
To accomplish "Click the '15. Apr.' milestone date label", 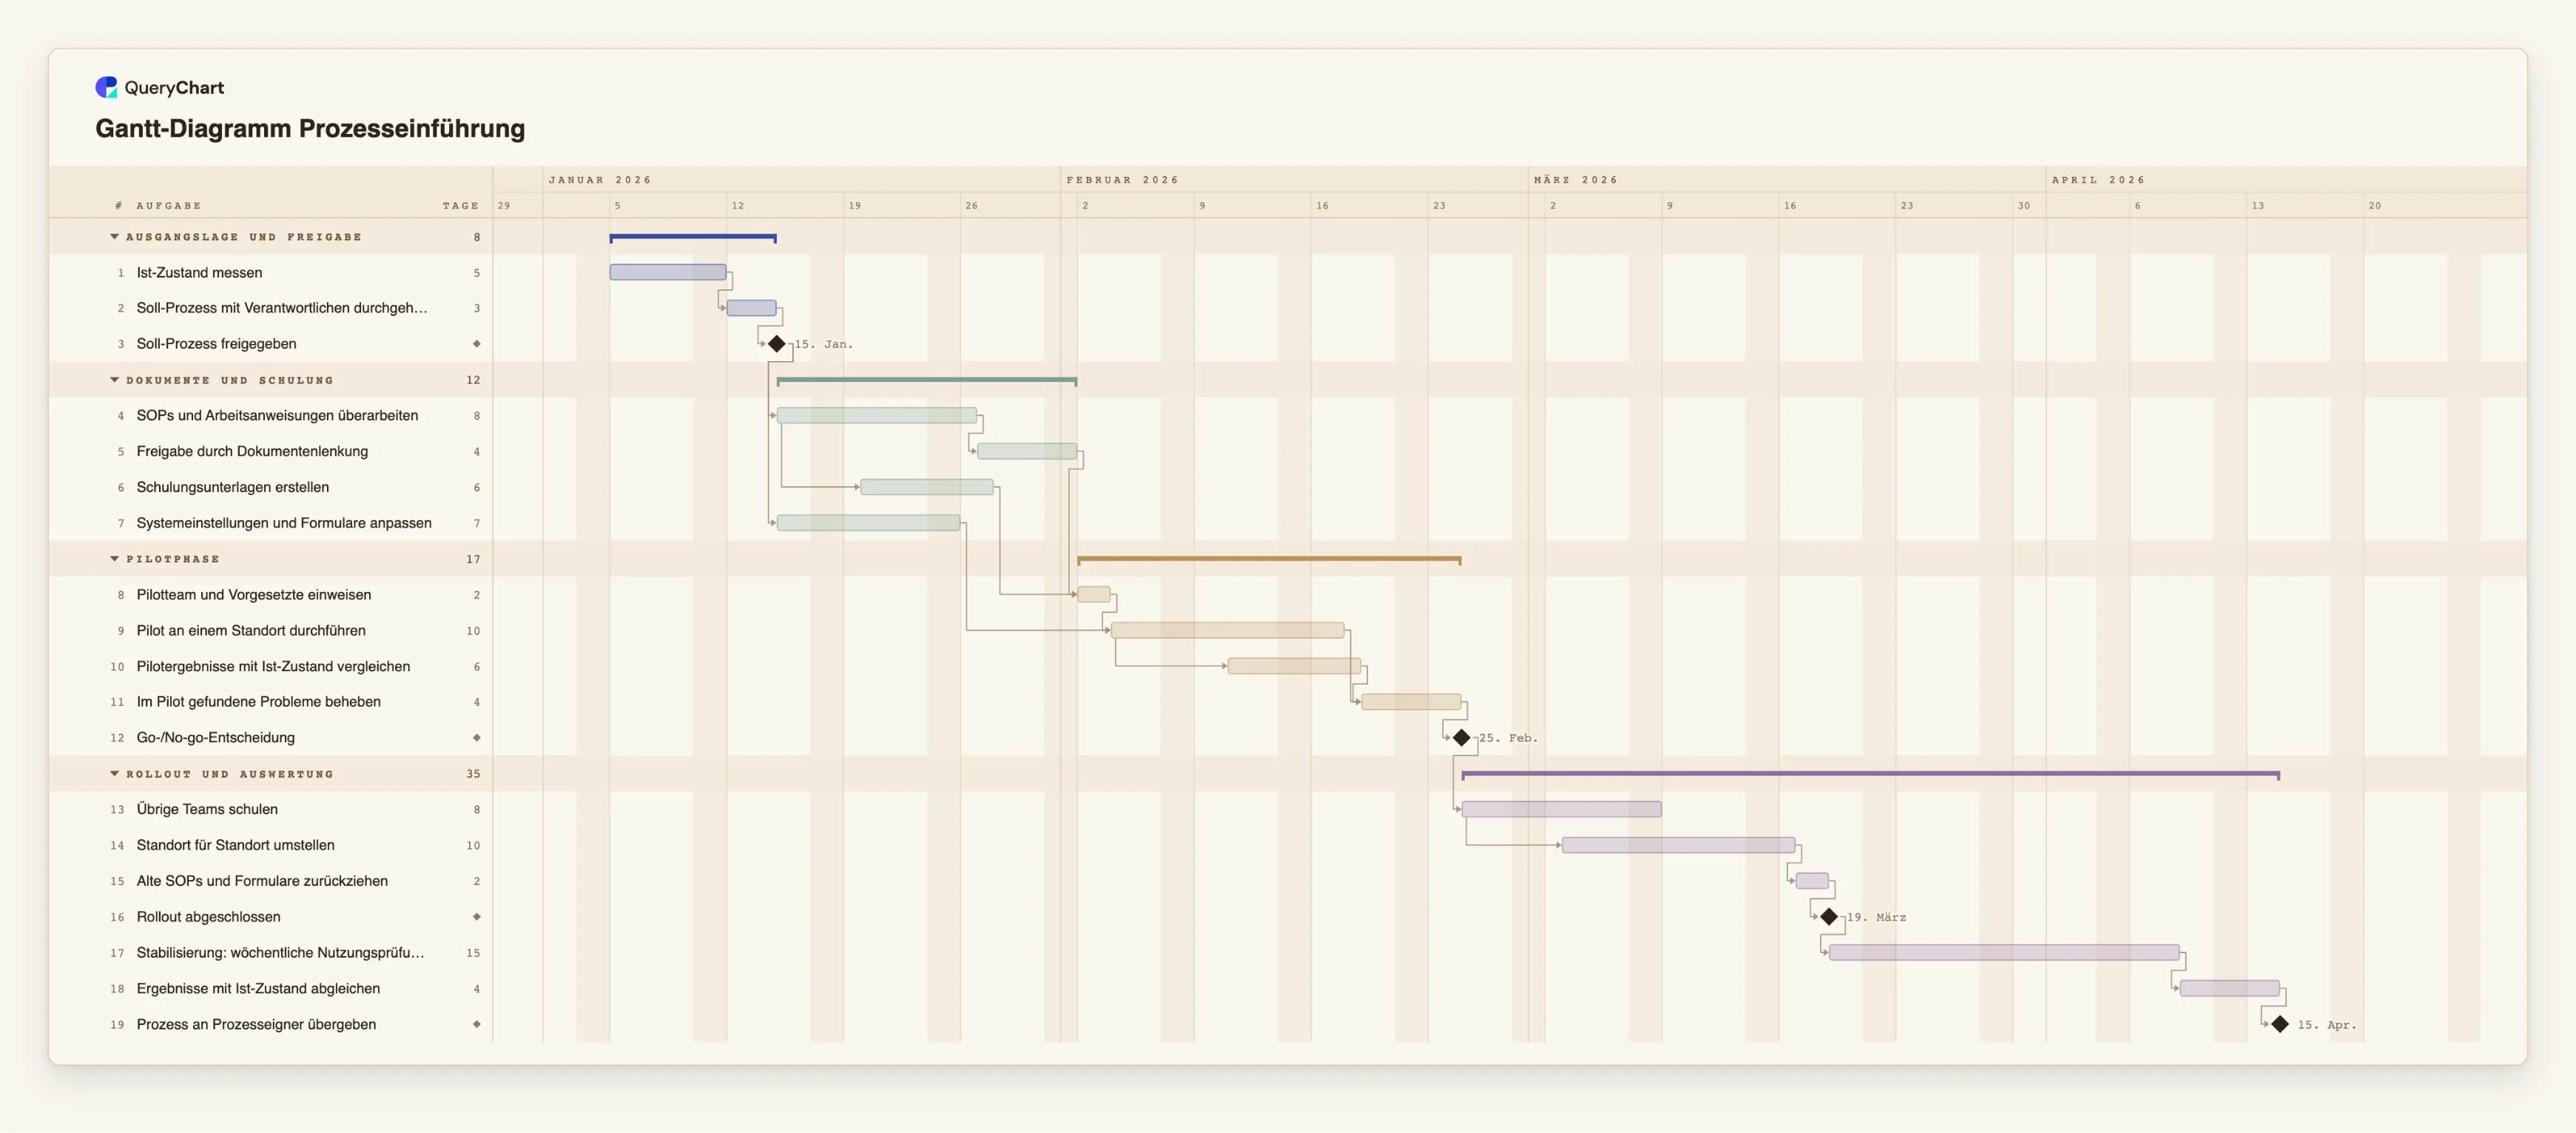I will 2326,1025.
